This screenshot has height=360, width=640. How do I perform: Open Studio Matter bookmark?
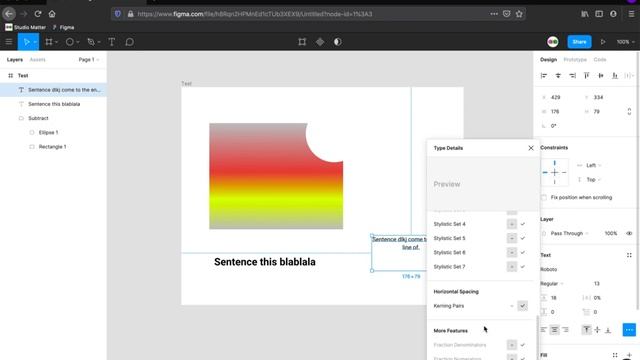pos(25,27)
